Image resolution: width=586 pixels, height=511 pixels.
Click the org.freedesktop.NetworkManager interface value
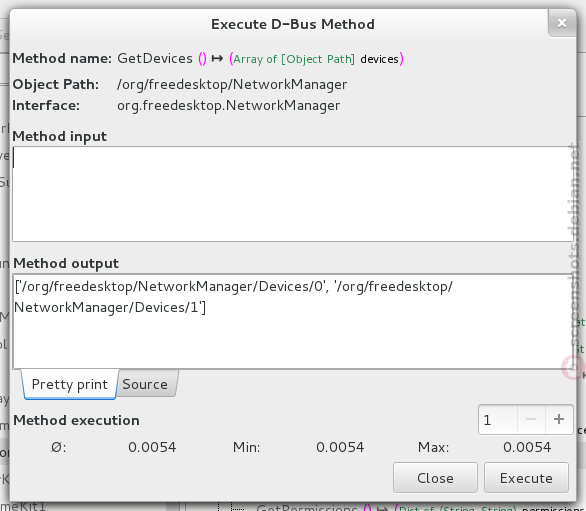coord(228,105)
